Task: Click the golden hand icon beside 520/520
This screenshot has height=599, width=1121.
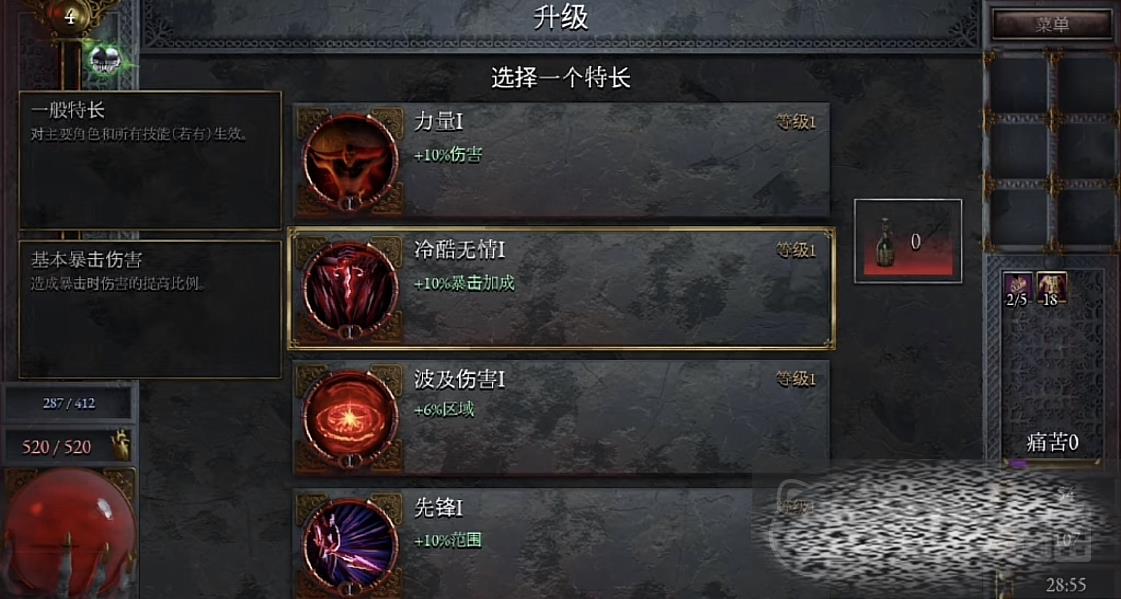Action: point(122,446)
